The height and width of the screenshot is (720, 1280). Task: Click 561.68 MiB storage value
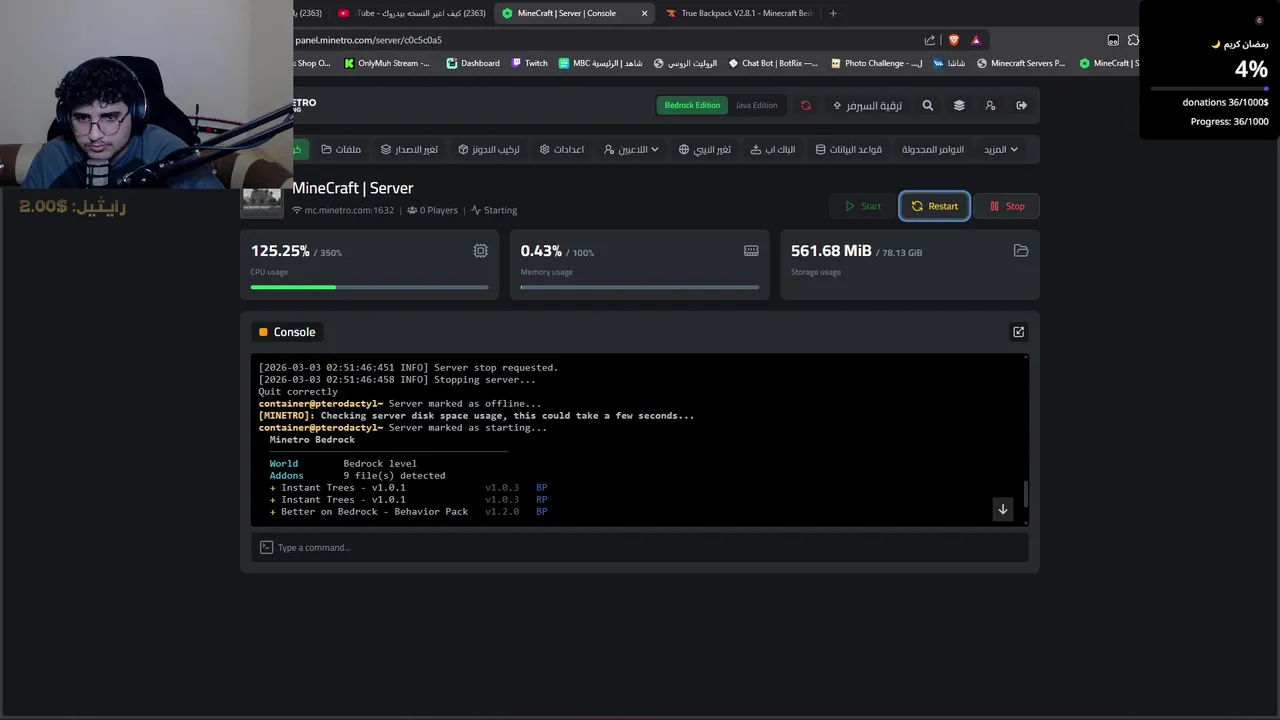click(831, 251)
